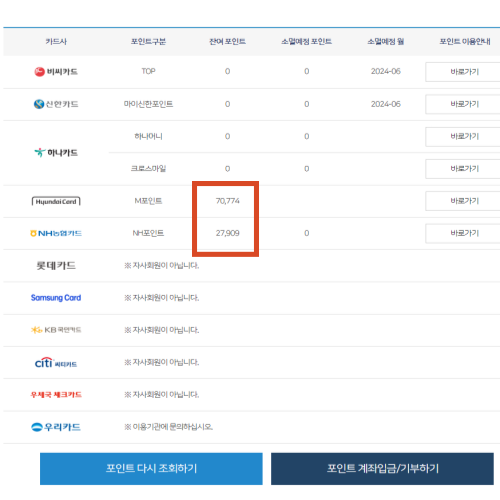
Task: Click 비씨카드 expiring points value 0
Action: click(307, 71)
